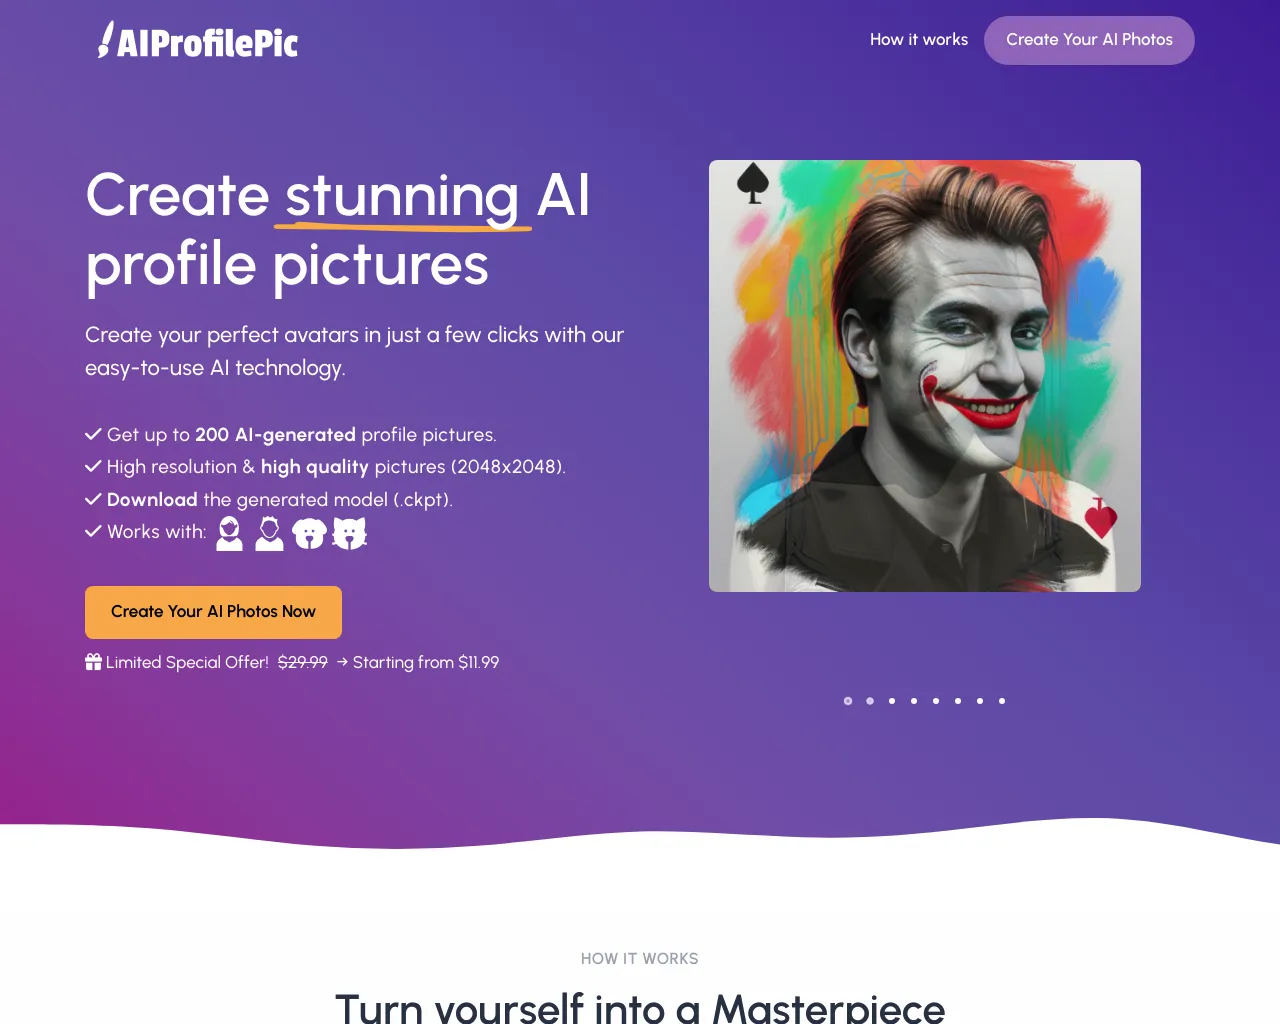
Task: Click the AIProfilePic paintbrush logo
Action: coord(198,40)
